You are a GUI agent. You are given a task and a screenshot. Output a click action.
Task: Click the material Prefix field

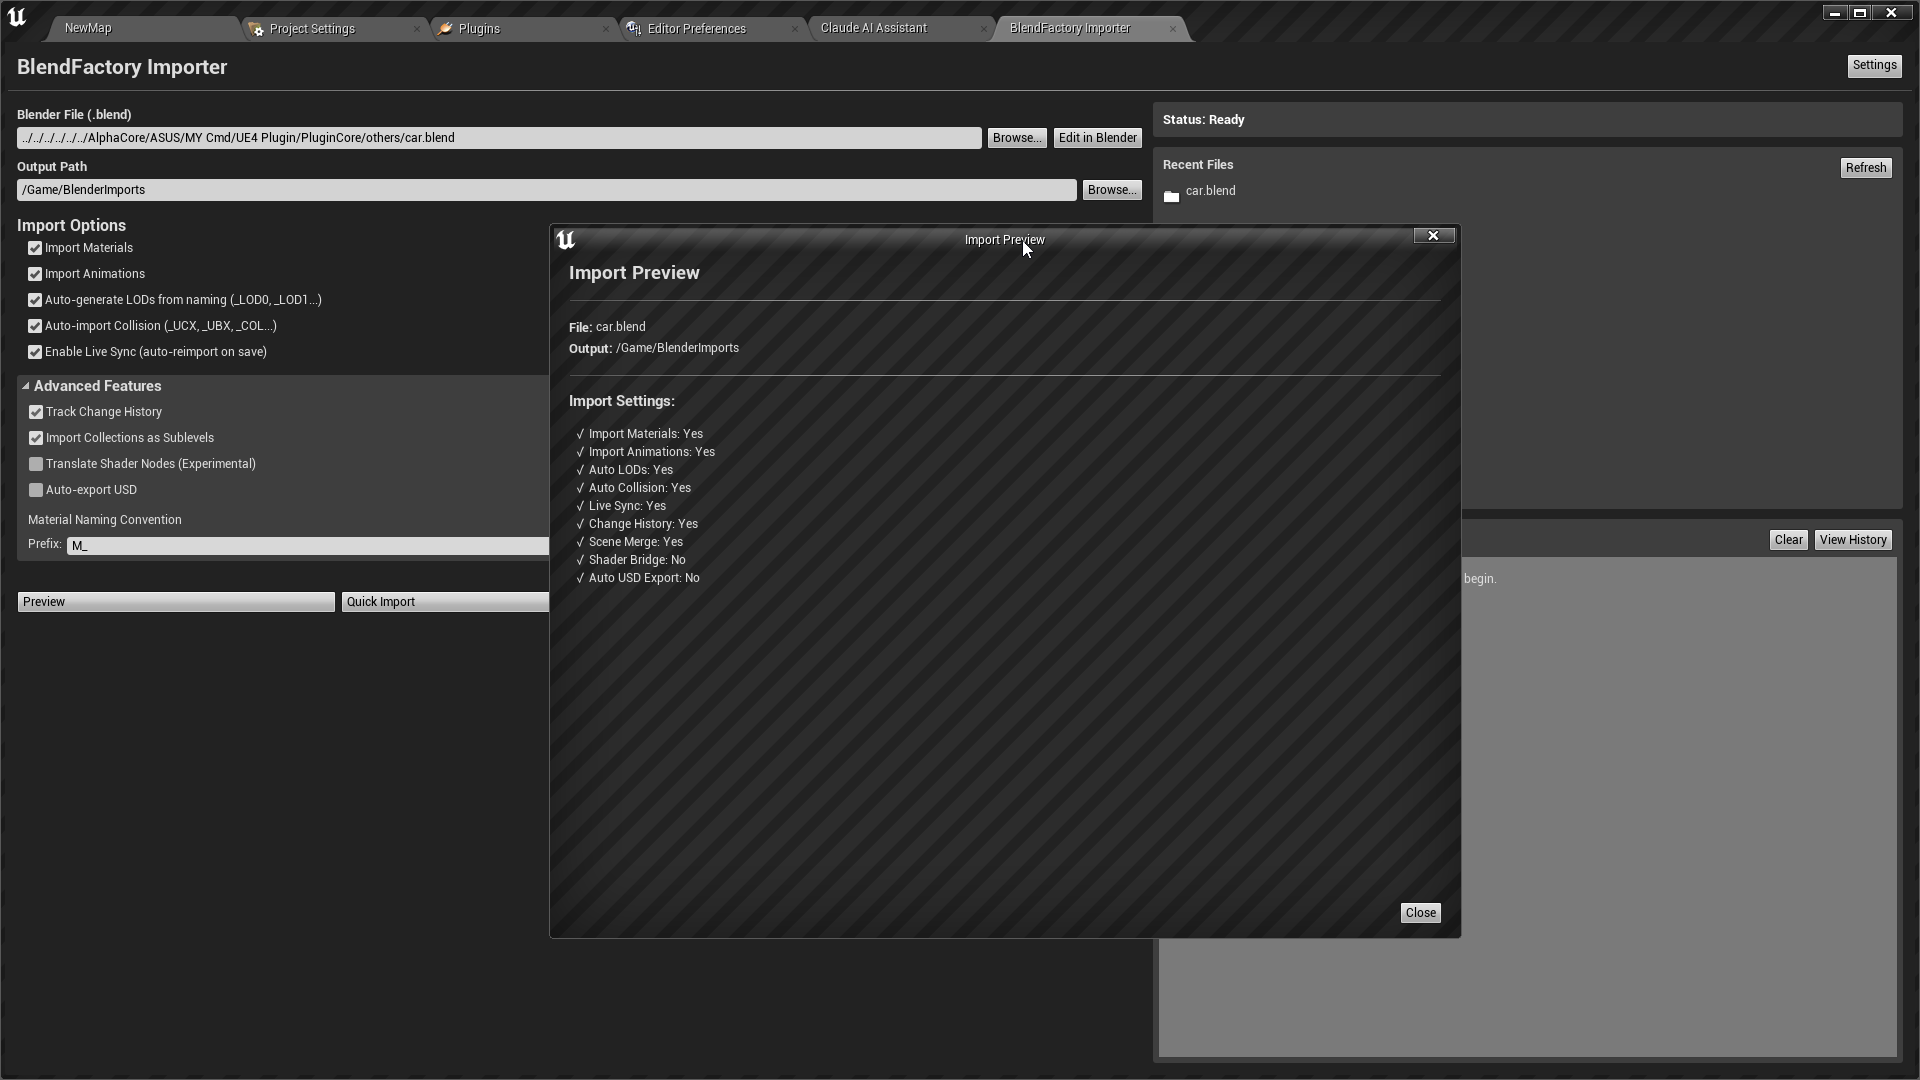point(308,546)
